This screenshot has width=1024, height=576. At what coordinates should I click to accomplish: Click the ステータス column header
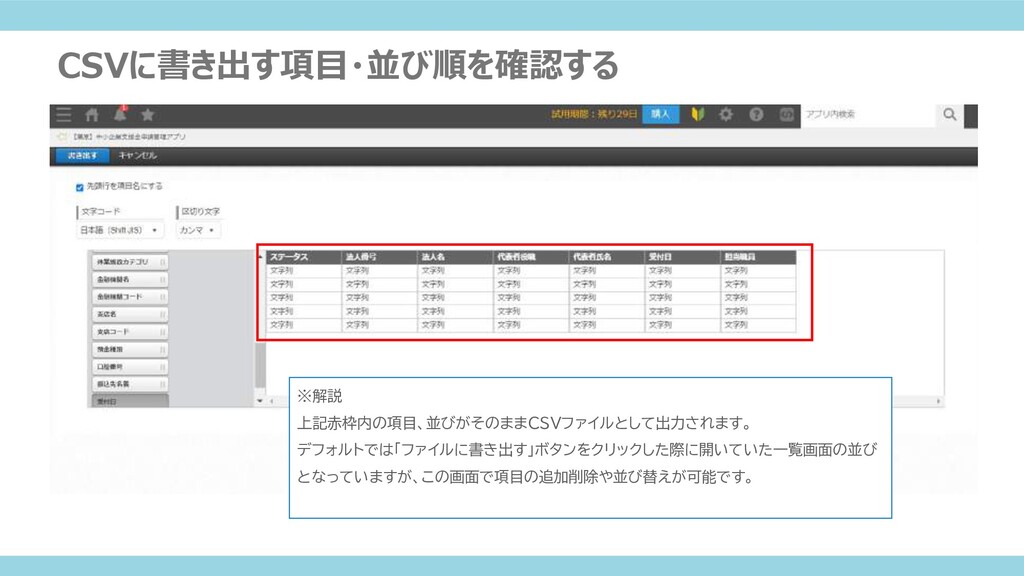pos(304,257)
